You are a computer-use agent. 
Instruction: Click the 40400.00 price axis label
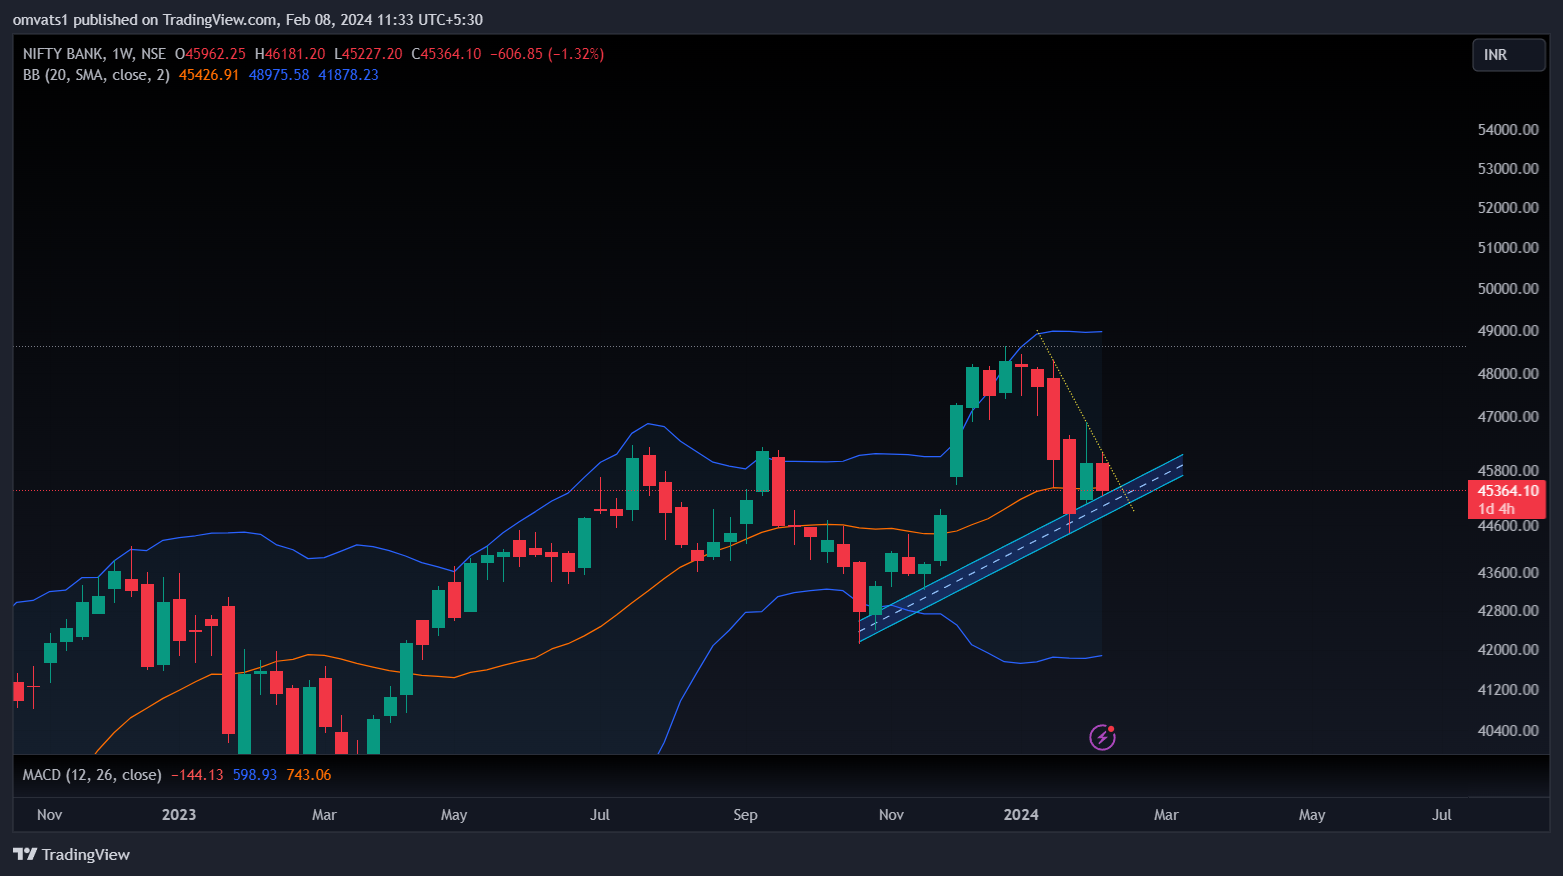pyautogui.click(x=1508, y=730)
